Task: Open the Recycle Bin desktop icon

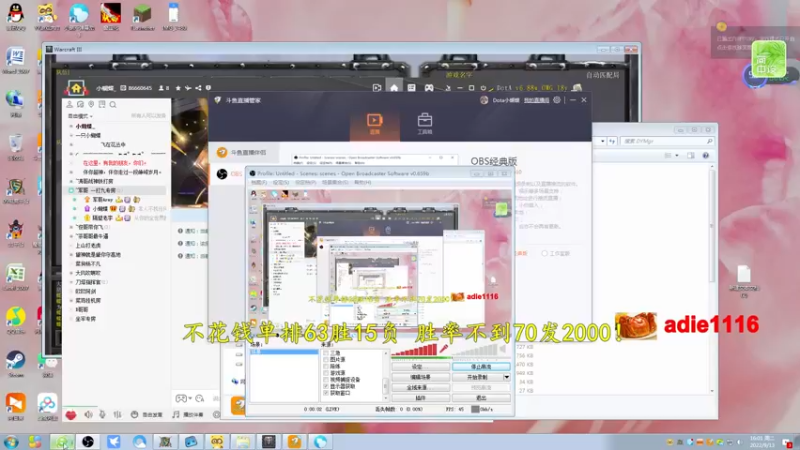Action: [16, 147]
